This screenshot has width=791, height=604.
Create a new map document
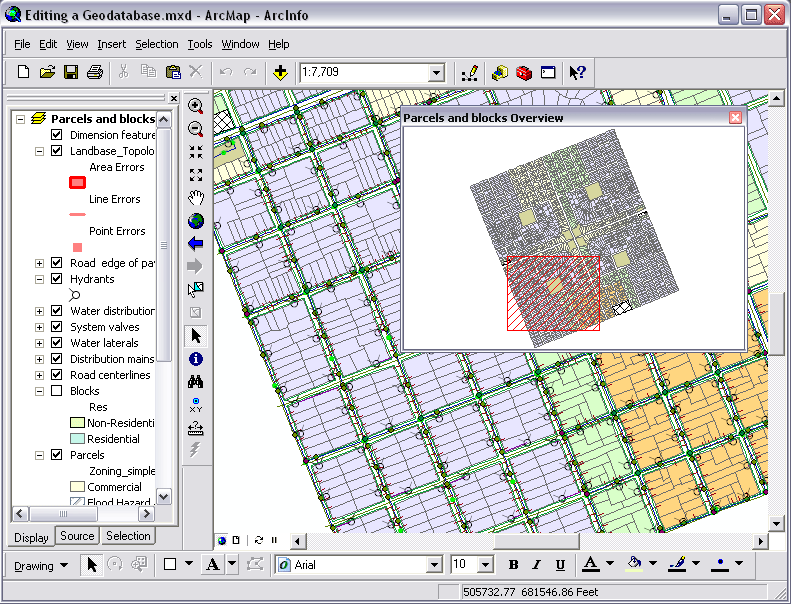[23, 72]
